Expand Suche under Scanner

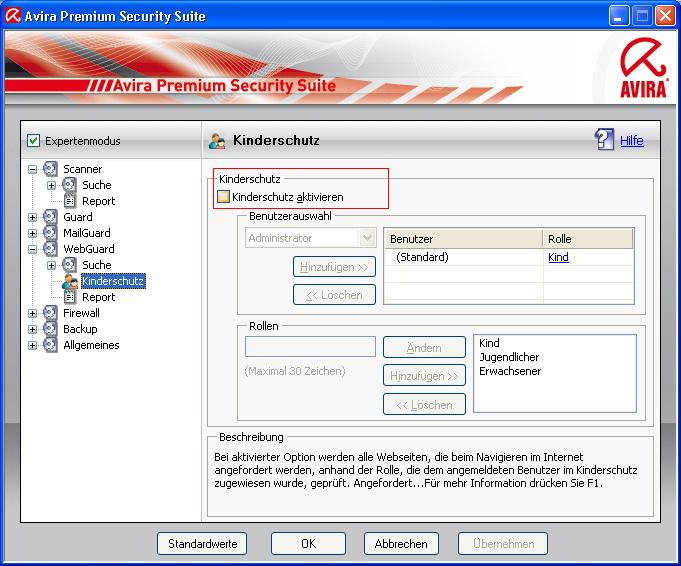pyautogui.click(x=51, y=185)
